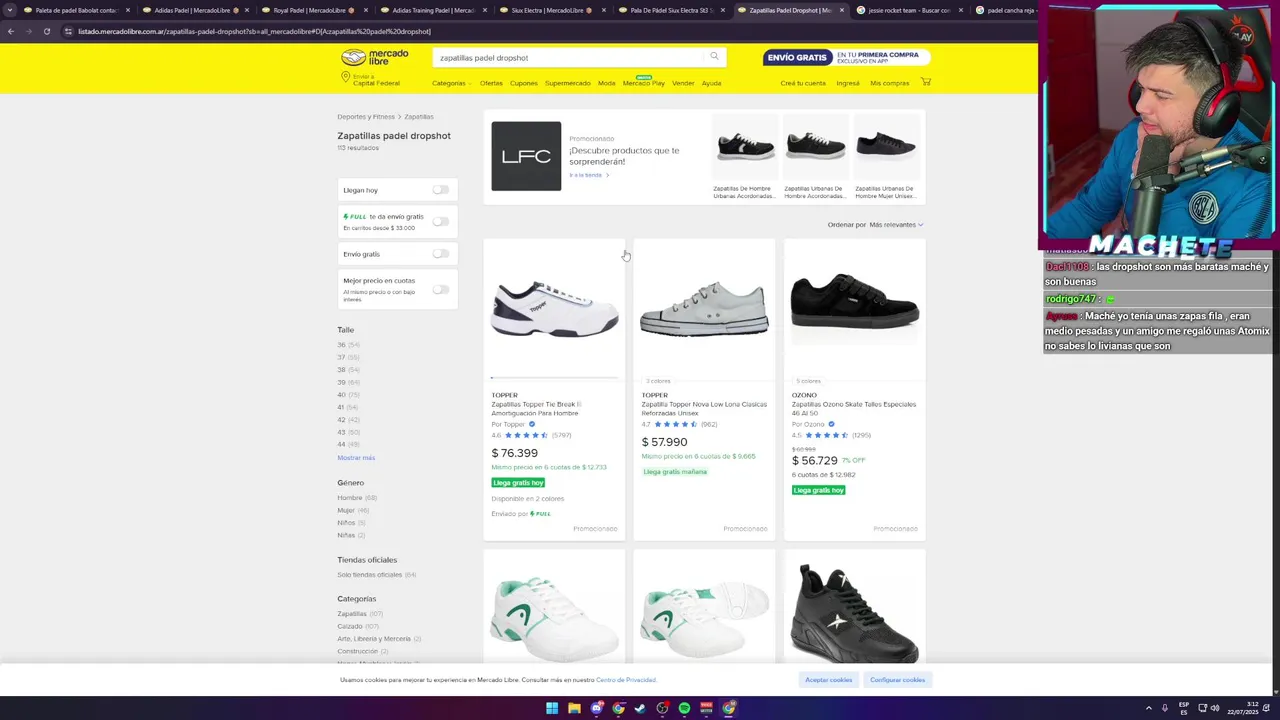The width and height of the screenshot is (1280, 720).
Task: Click the location pin next to Capital Federal
Action: [345, 78]
